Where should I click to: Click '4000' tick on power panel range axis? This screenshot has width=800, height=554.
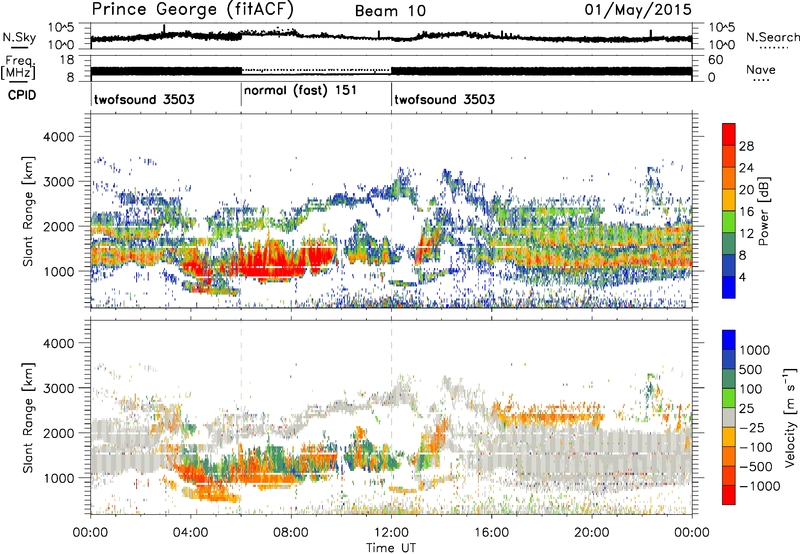click(x=61, y=137)
